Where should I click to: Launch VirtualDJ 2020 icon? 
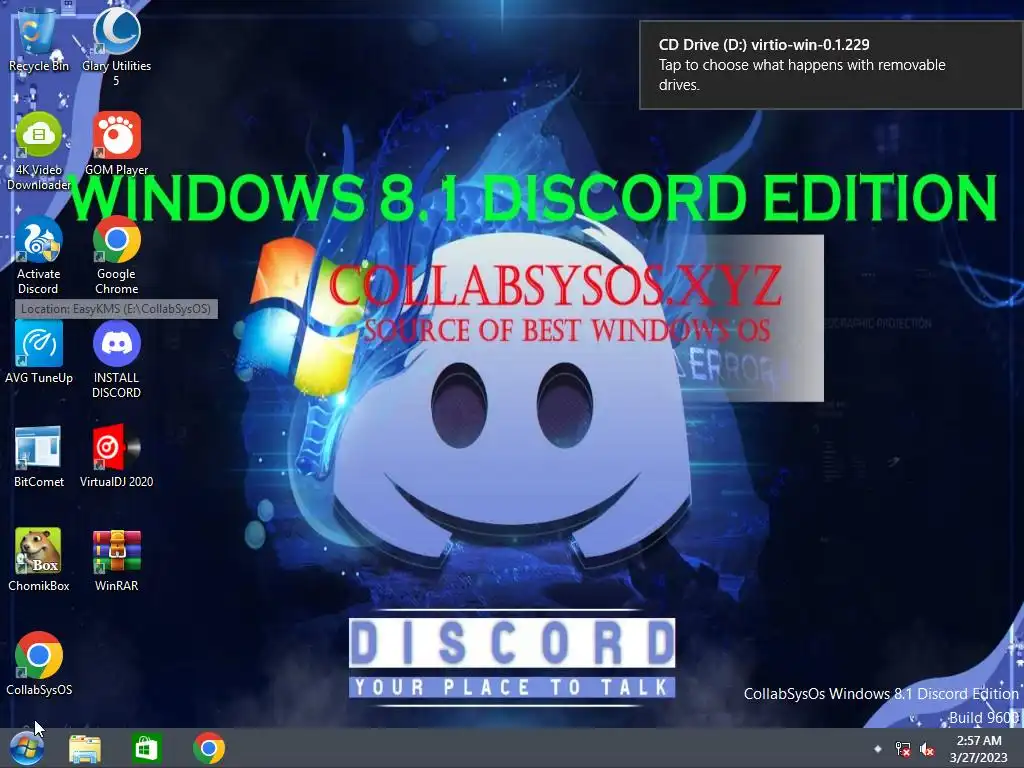tap(116, 456)
